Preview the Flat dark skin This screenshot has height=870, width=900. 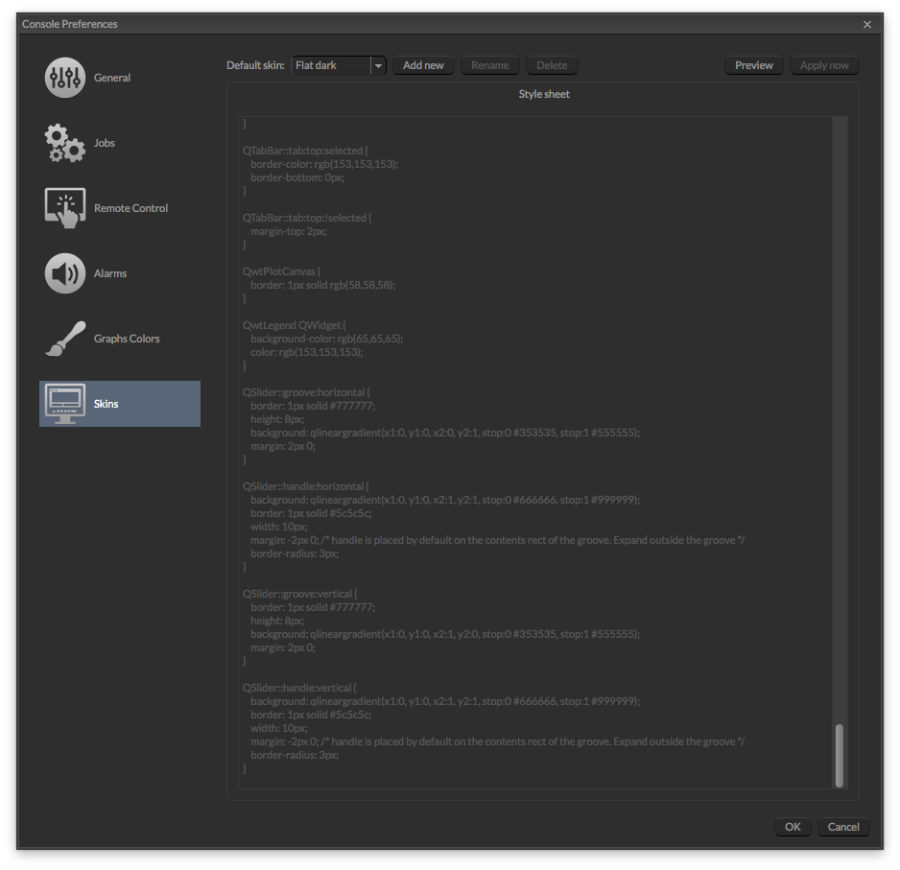(753, 65)
